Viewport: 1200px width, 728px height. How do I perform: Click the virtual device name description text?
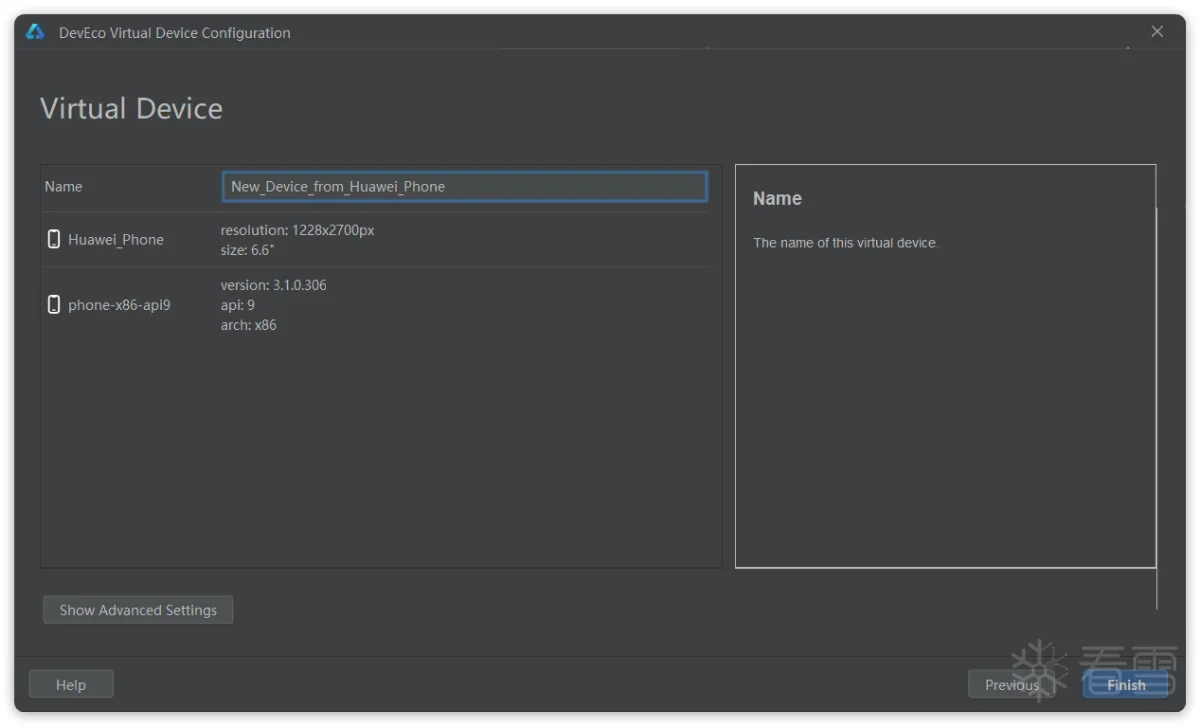[845, 243]
